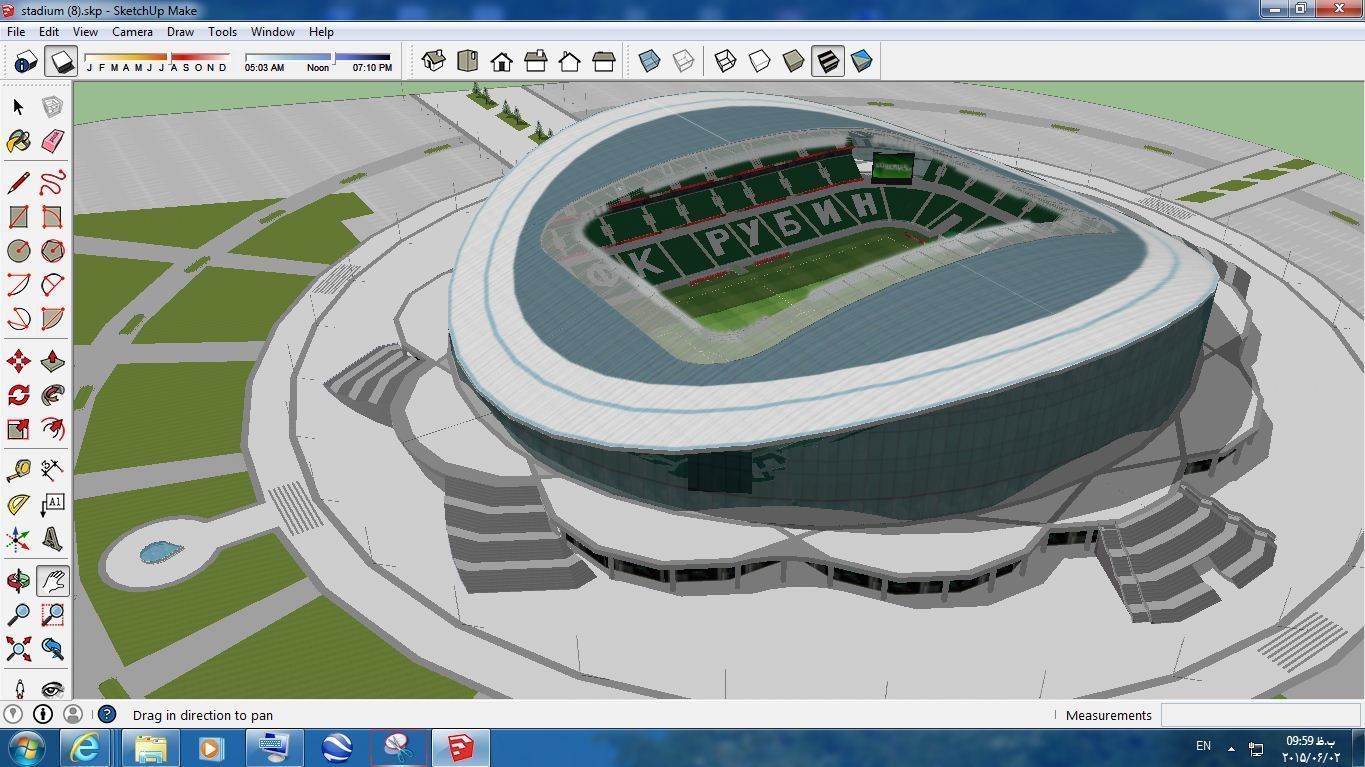1365x767 pixels.
Task: Open the View menu
Action: tap(85, 32)
